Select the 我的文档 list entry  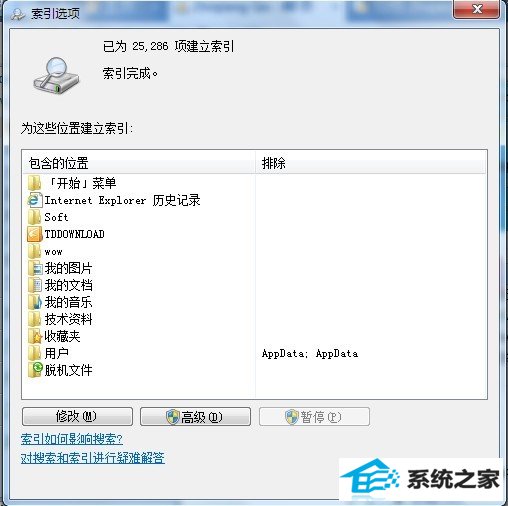(69, 285)
